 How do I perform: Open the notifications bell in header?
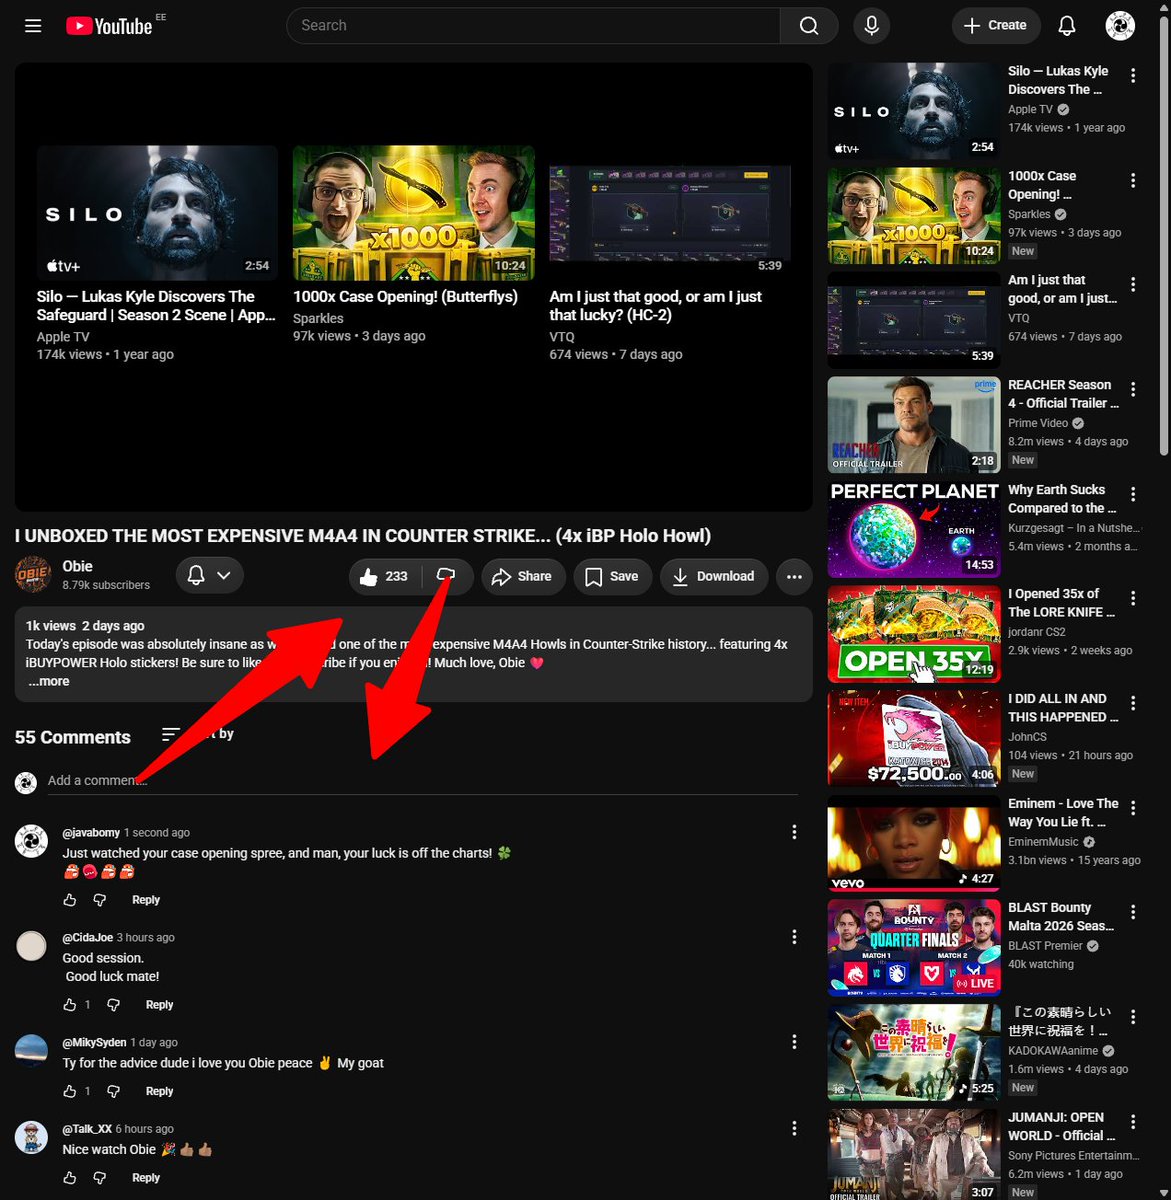(1067, 26)
